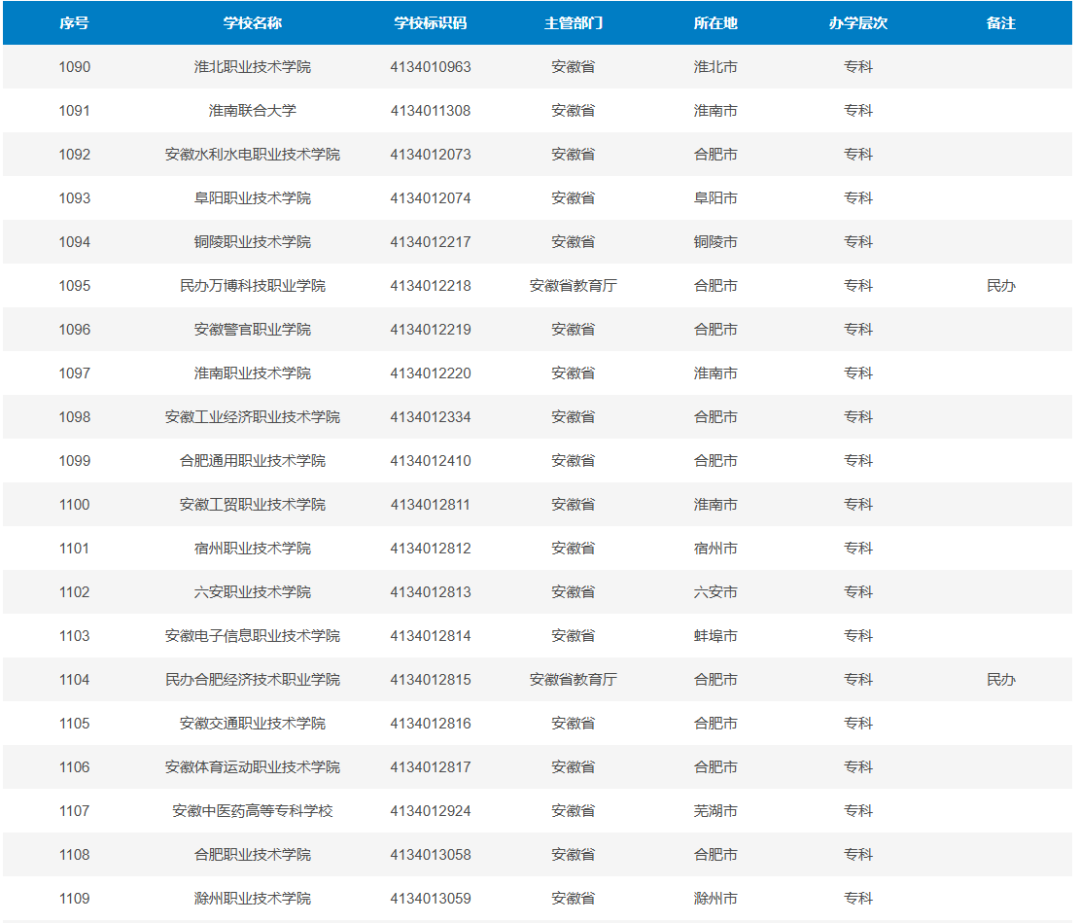Select 滁州职业技术学院 school name

click(x=252, y=898)
